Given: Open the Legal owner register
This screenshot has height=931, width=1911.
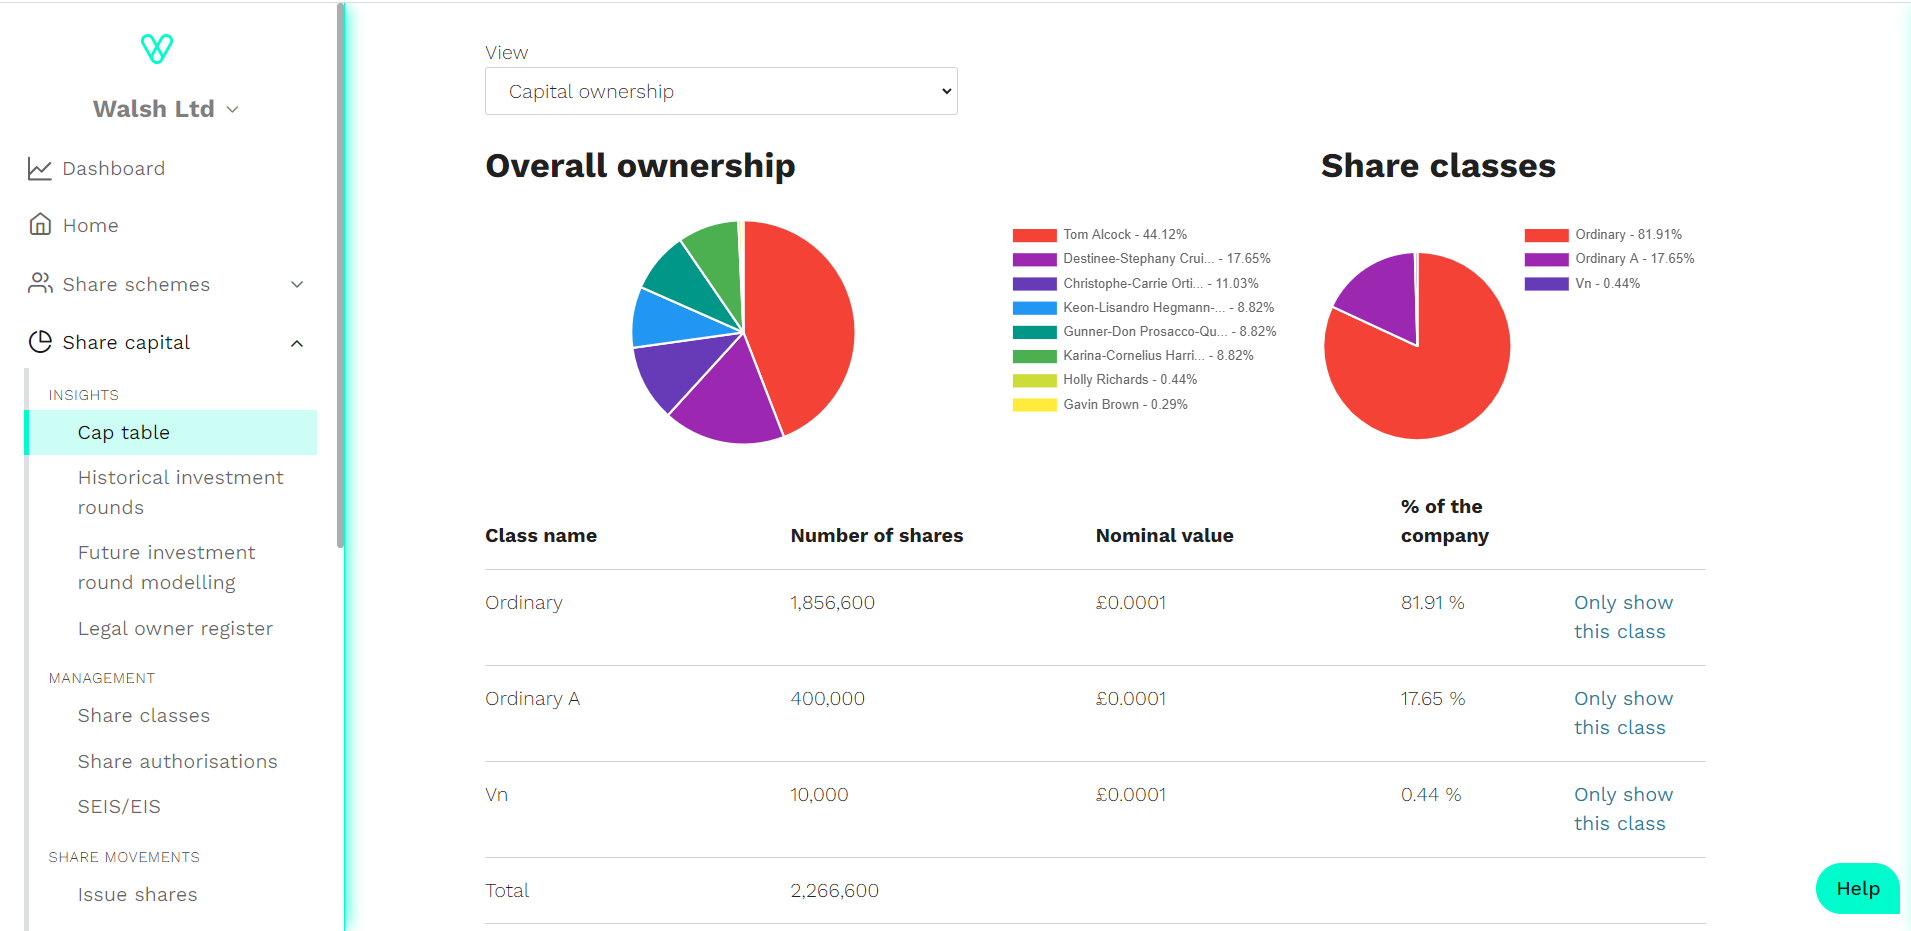Looking at the screenshot, I should click(175, 628).
